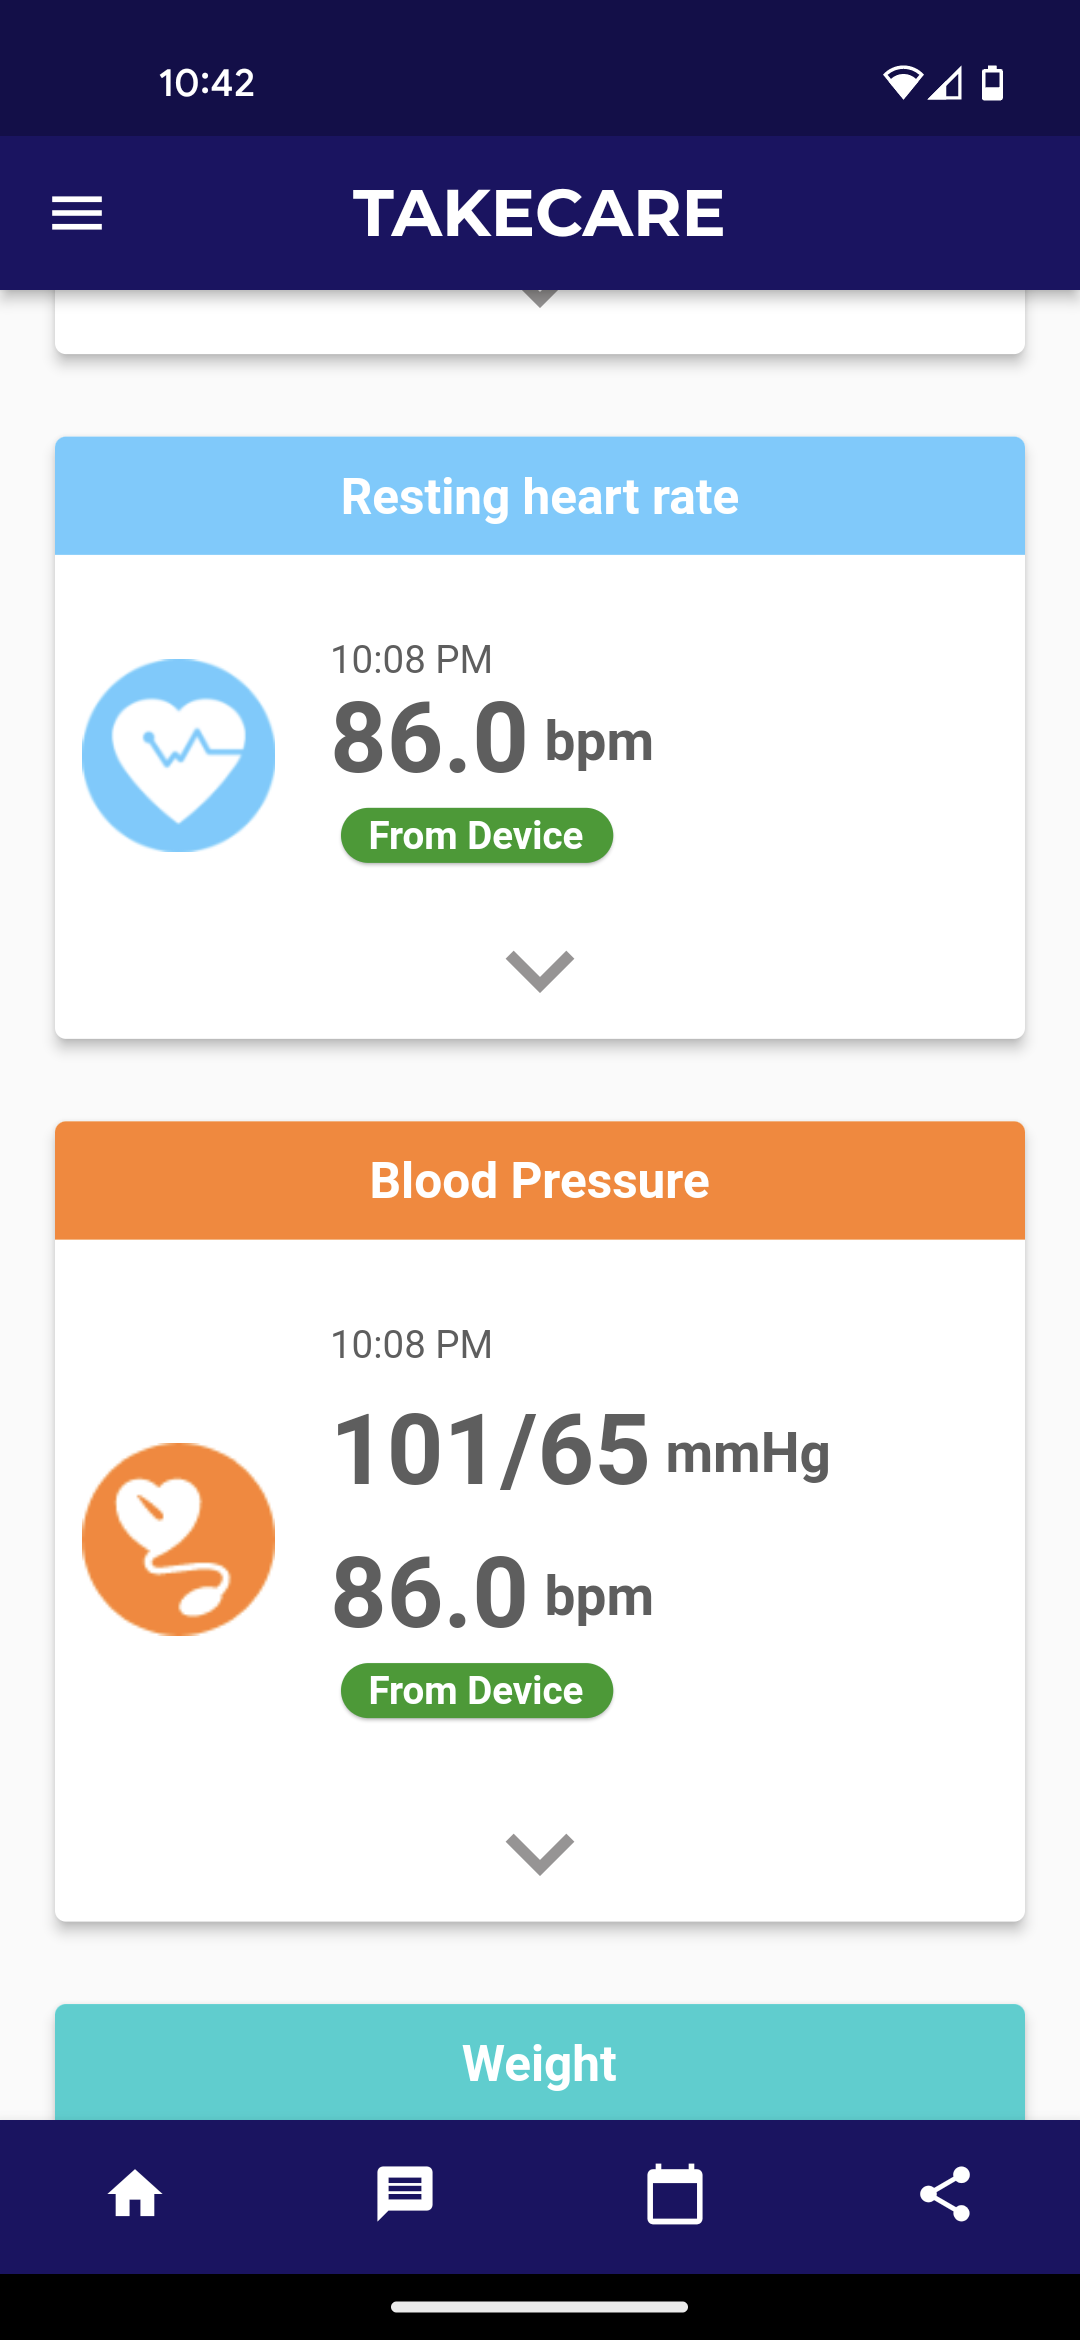
Task: Tap the TAKECARE app title
Action: (538, 213)
